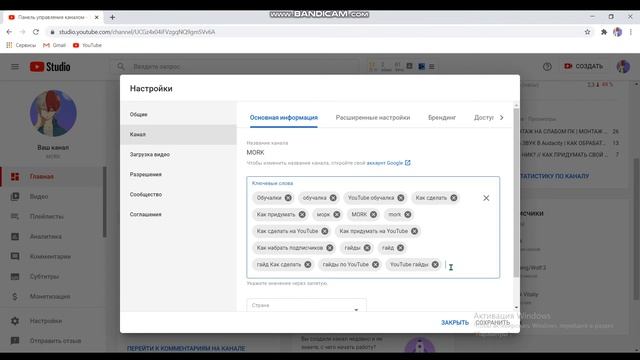Open the browser extensions puzzle icon
Viewport: 640px width, 360px height.
coord(604,32)
